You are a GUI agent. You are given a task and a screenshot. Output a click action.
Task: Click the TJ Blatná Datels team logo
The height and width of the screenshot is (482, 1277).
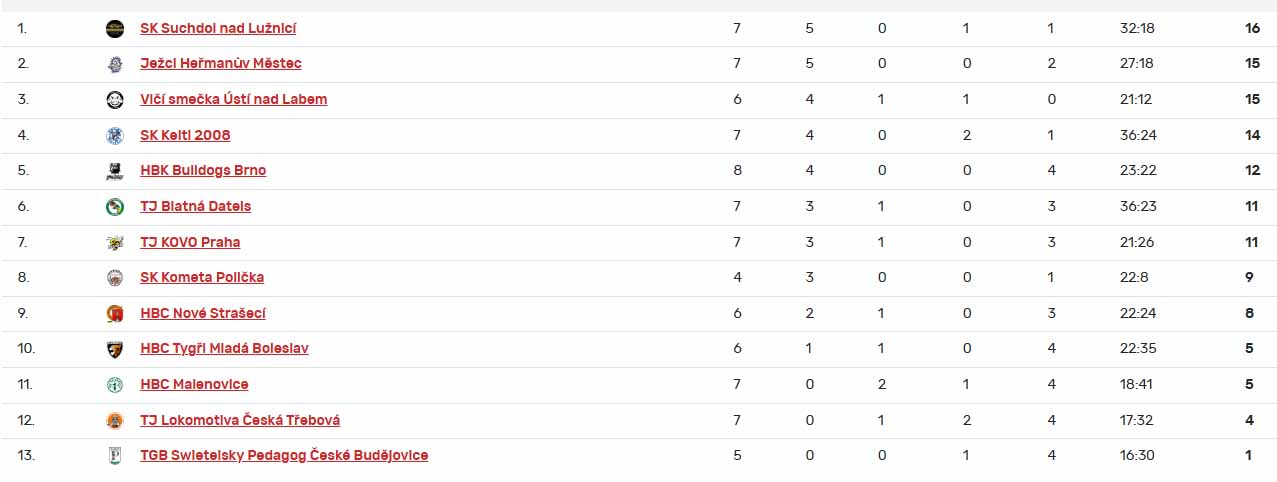coord(115,207)
